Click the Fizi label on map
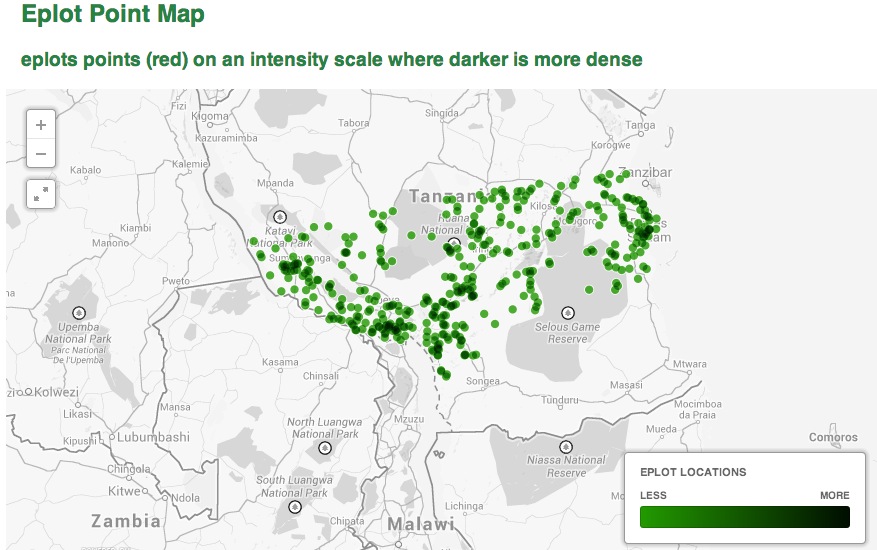877x550 pixels. click(179, 106)
